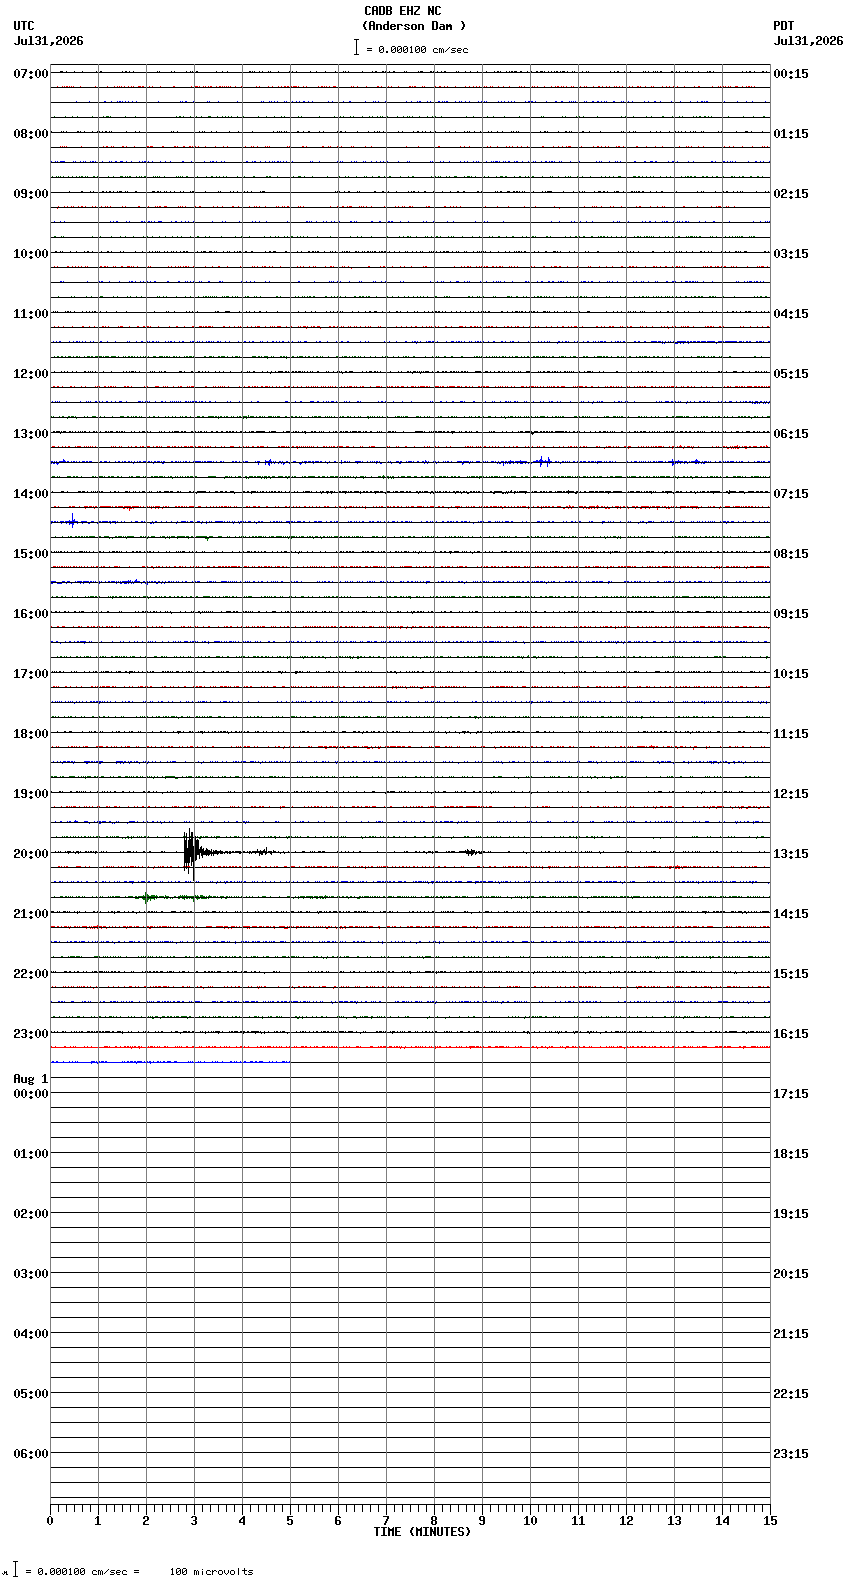Click the large earthquake burst on the 20:00 trace
This screenshot has height=1584, width=850.
(x=191, y=852)
